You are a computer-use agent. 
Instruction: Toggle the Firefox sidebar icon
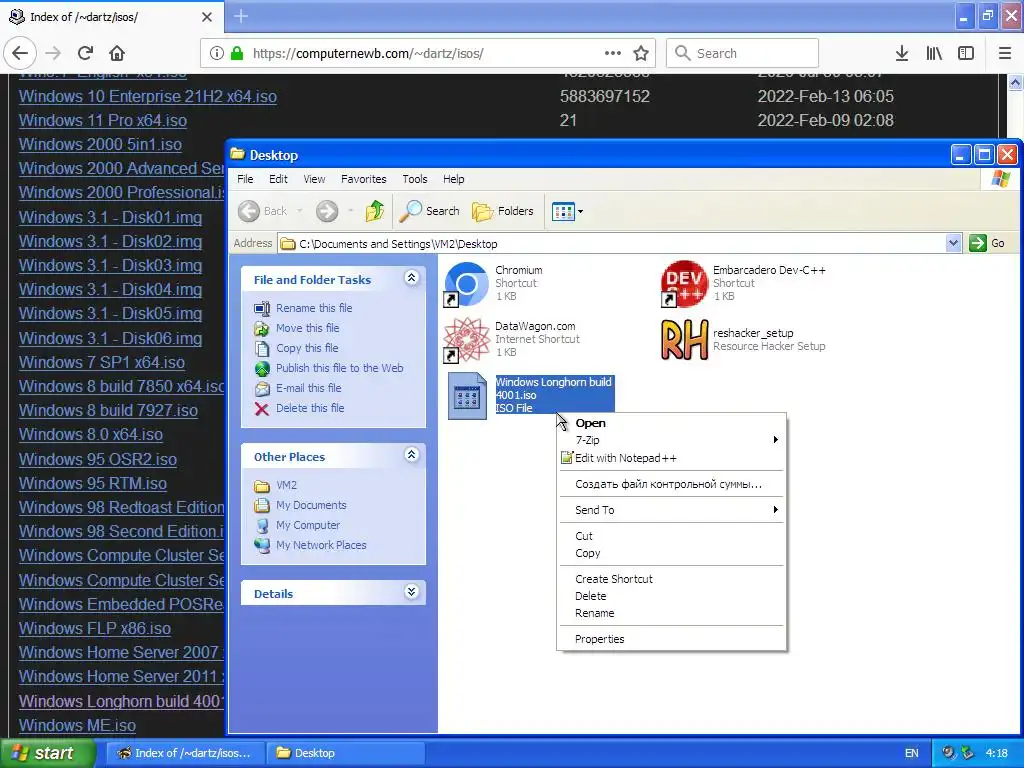tap(966, 53)
